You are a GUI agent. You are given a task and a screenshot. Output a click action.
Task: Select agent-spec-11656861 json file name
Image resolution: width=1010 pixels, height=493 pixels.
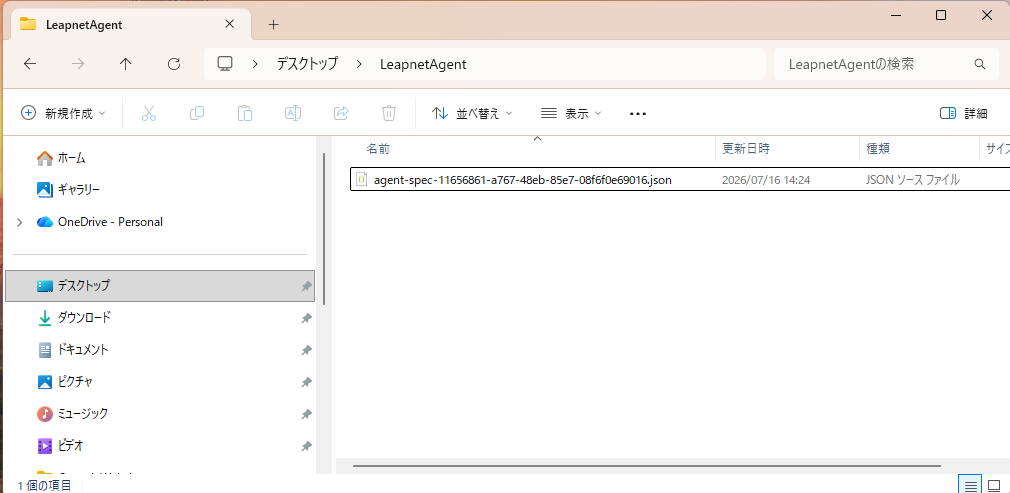(x=522, y=180)
